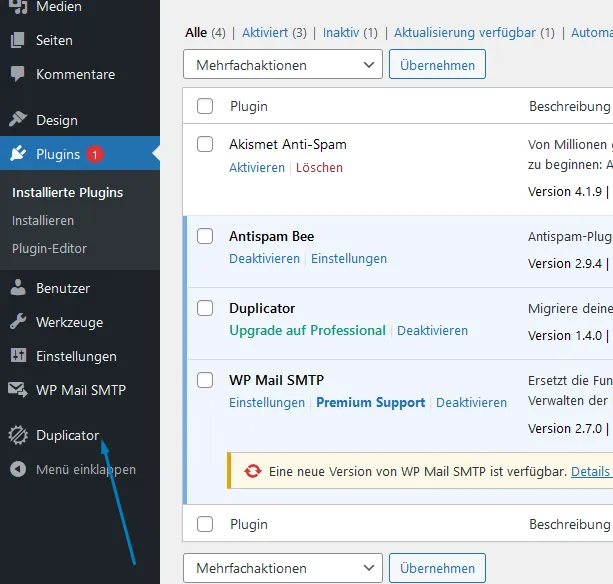The image size is (613, 584).
Task: Click the Plugin column header at top
Action: coord(249,106)
